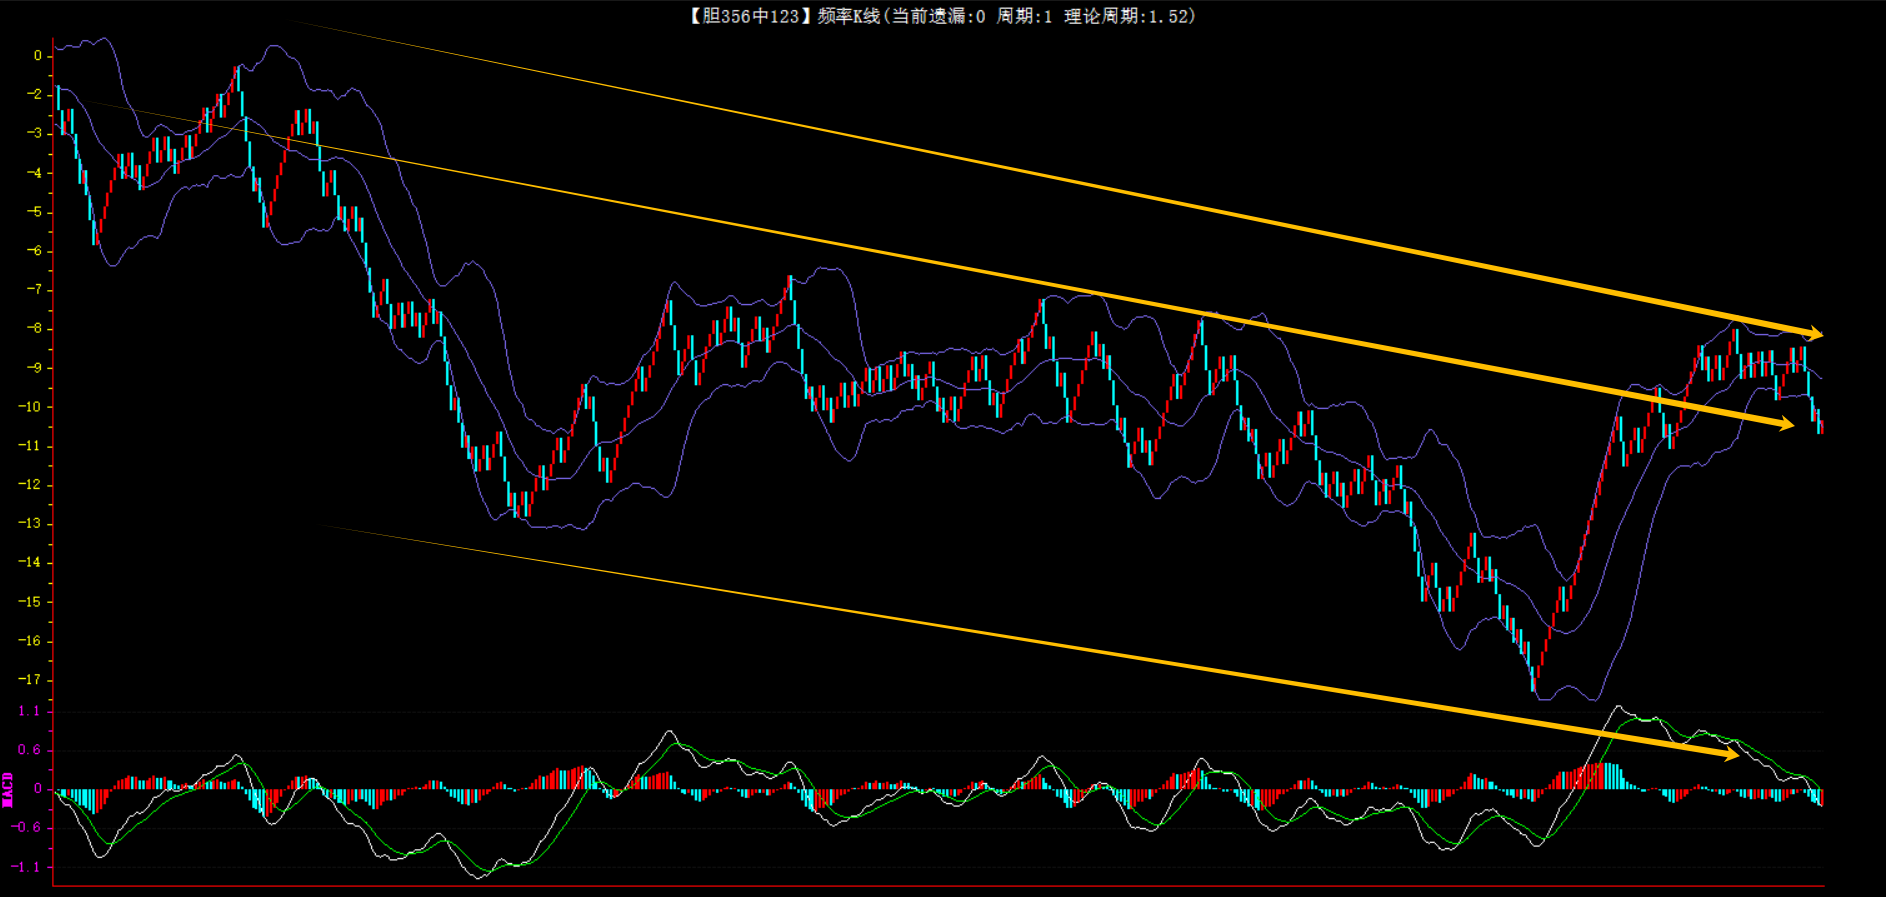Select the 0.6 MACD axis label
This screenshot has height=897, width=1886.
(x=29, y=750)
